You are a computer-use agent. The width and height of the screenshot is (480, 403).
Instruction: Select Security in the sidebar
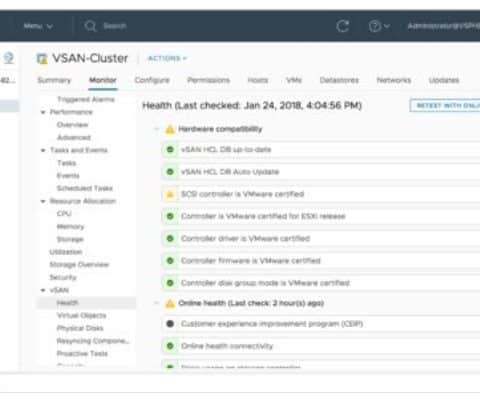point(63,277)
